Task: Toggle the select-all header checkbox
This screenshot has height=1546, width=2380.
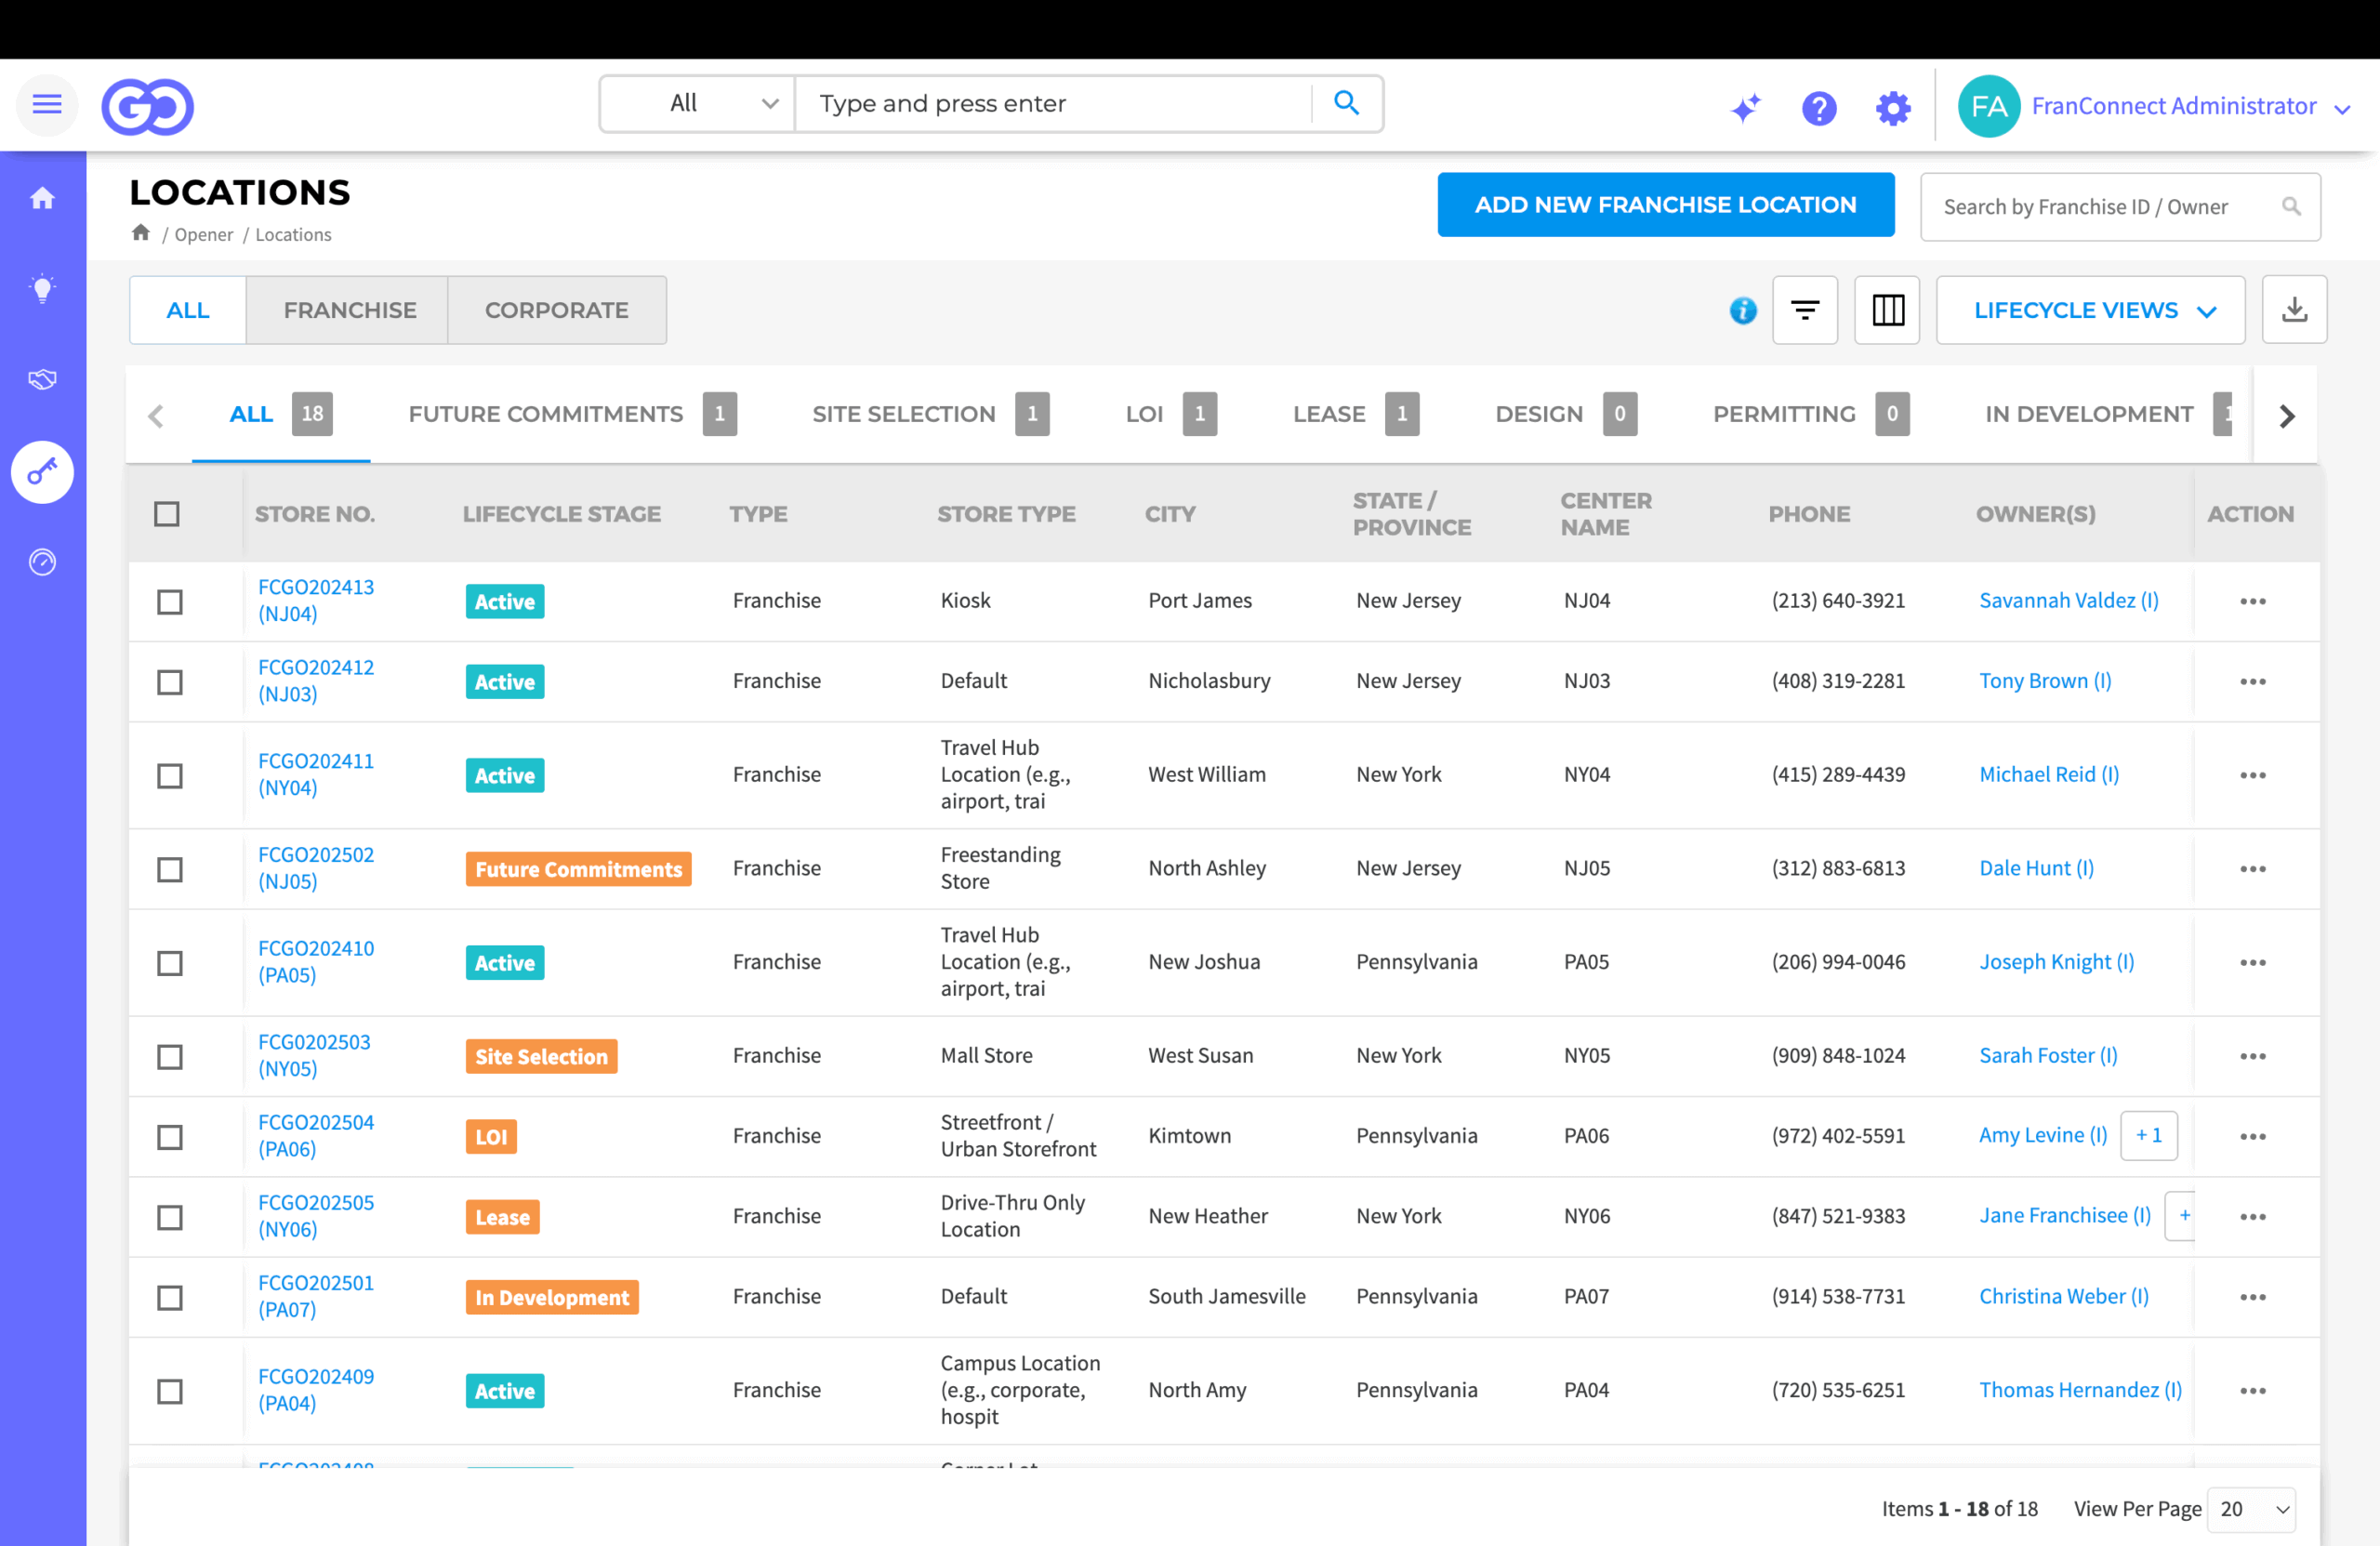Action: coord(167,514)
